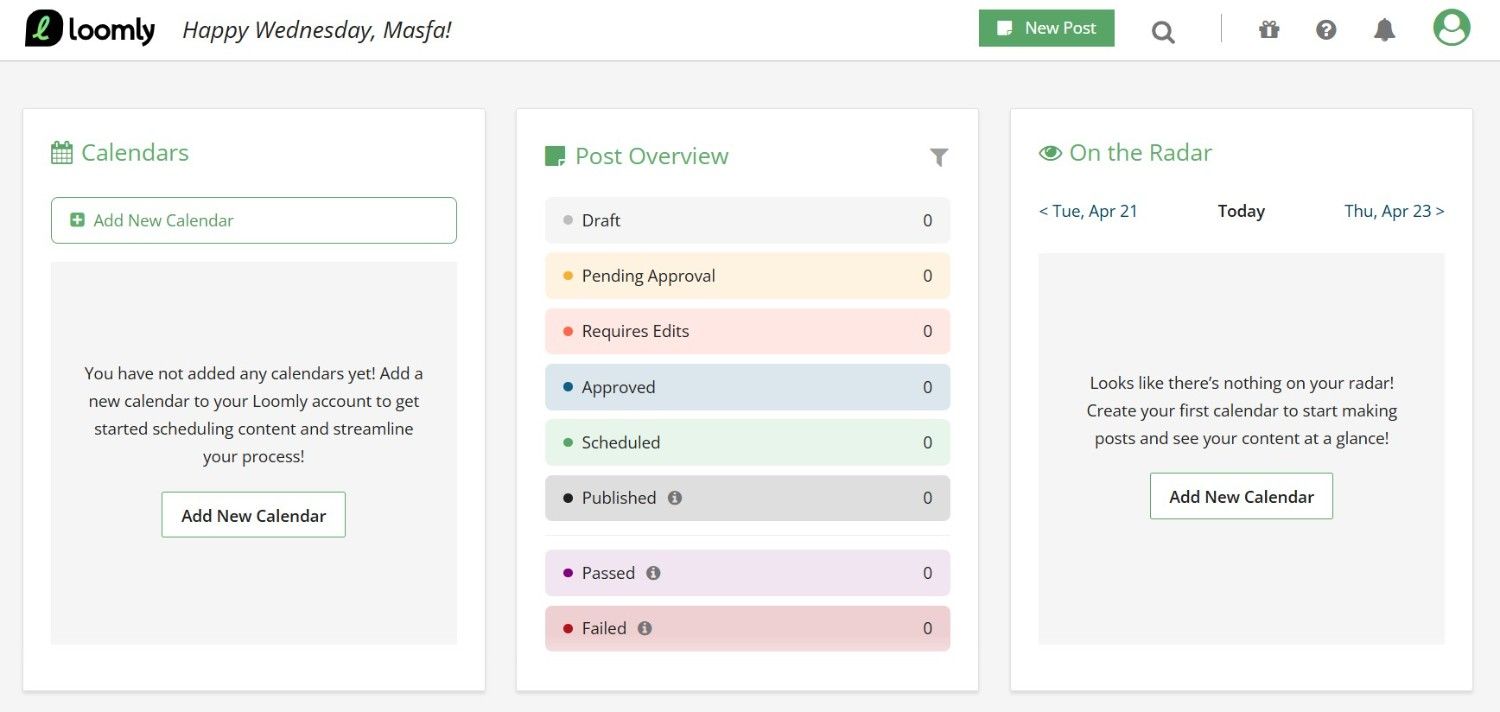This screenshot has width=1500, height=712.
Task: Select the Scheduled status row
Action: (747, 442)
